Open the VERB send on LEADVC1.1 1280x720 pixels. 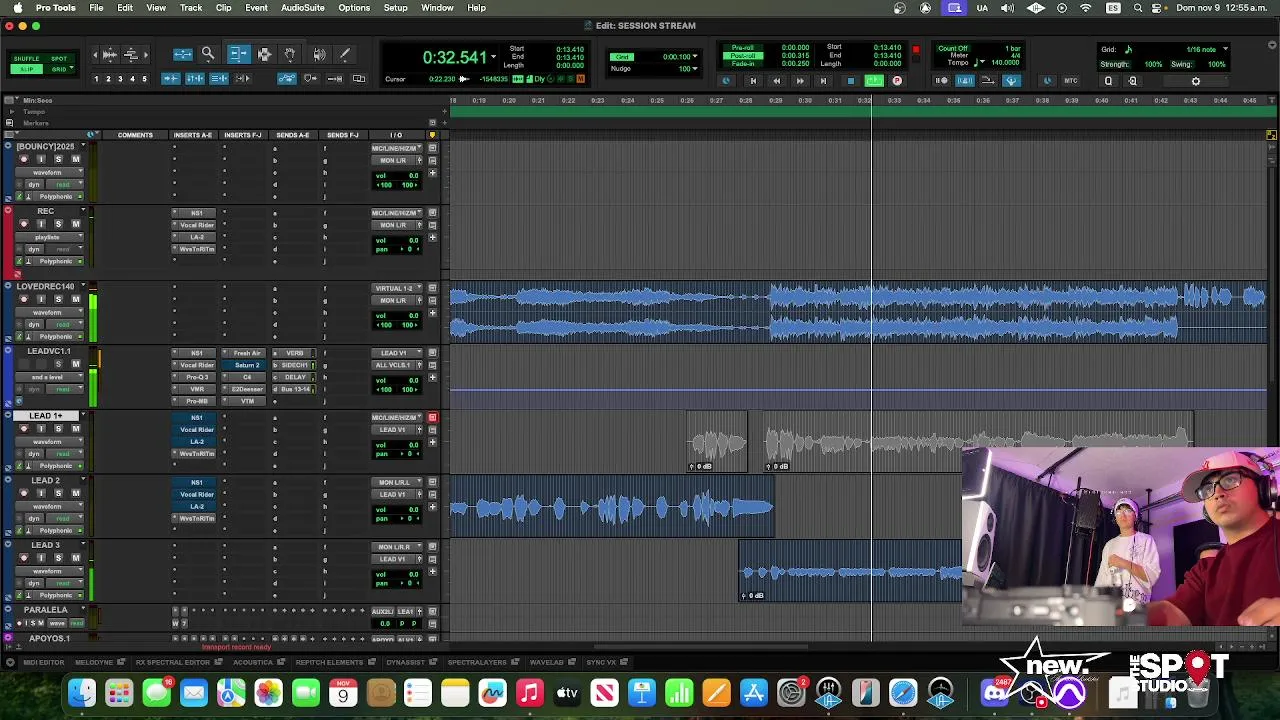295,353
